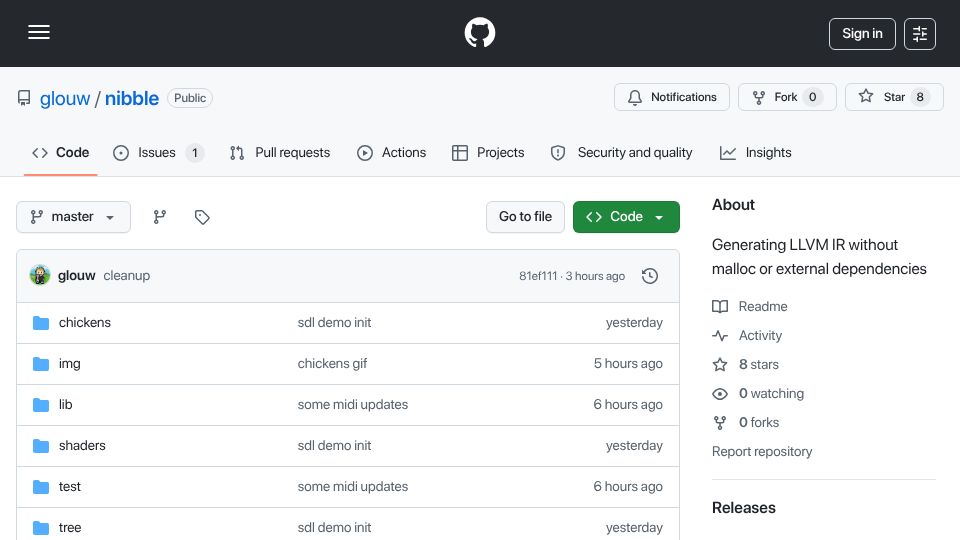Image resolution: width=960 pixels, height=540 pixels.
Task: Click the chickens folder icon
Action: (41, 323)
